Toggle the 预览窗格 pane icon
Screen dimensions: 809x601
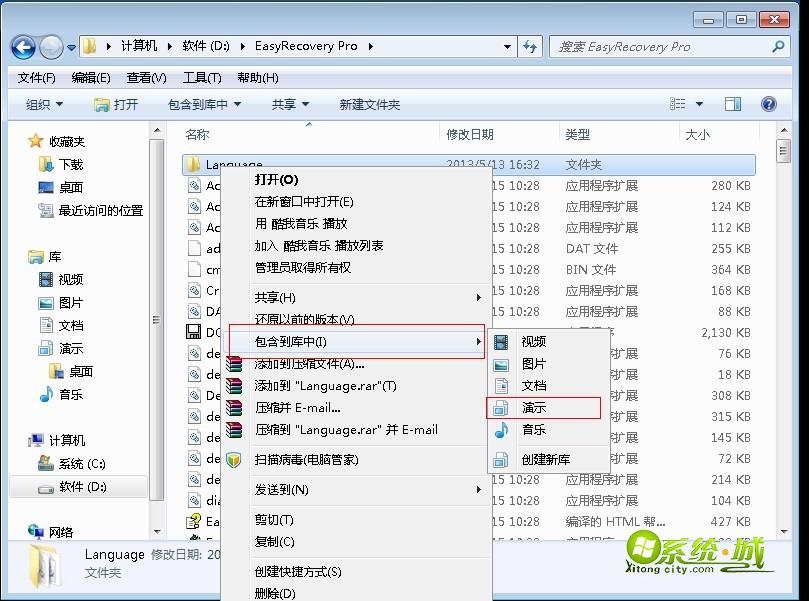(x=734, y=103)
